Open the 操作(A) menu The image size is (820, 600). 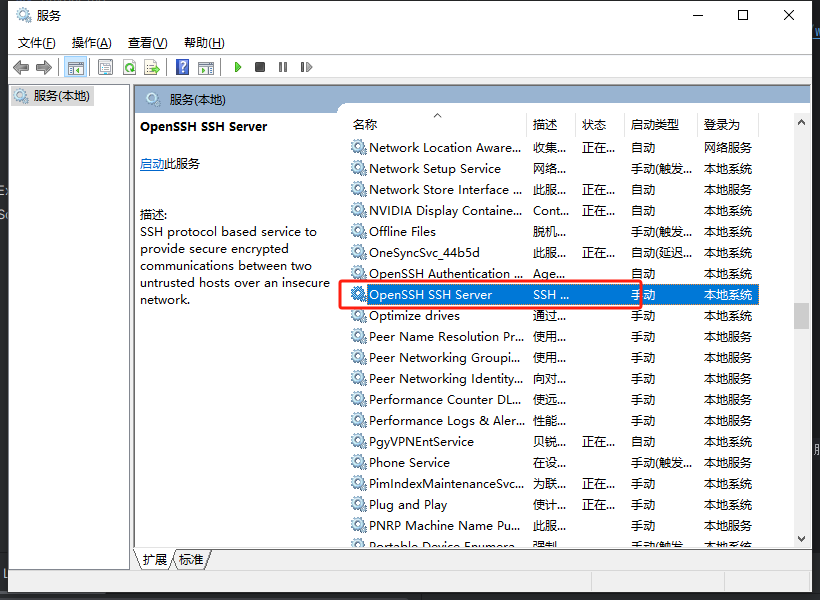pyautogui.click(x=91, y=42)
